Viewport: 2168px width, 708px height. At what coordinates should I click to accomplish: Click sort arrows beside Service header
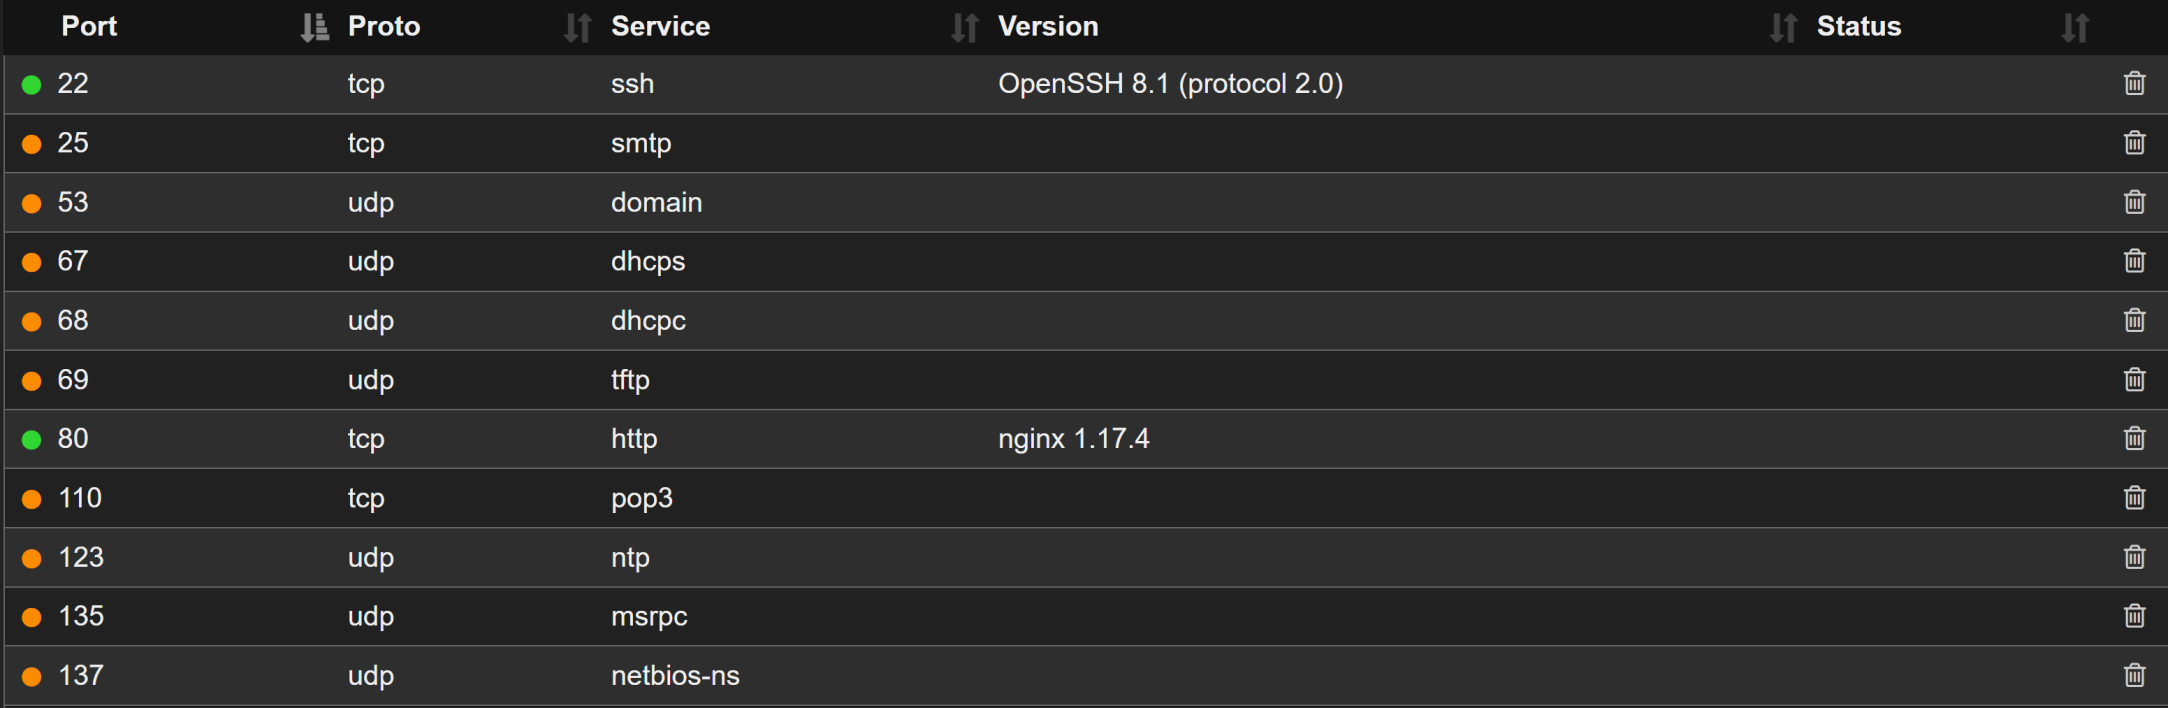pos(964,28)
